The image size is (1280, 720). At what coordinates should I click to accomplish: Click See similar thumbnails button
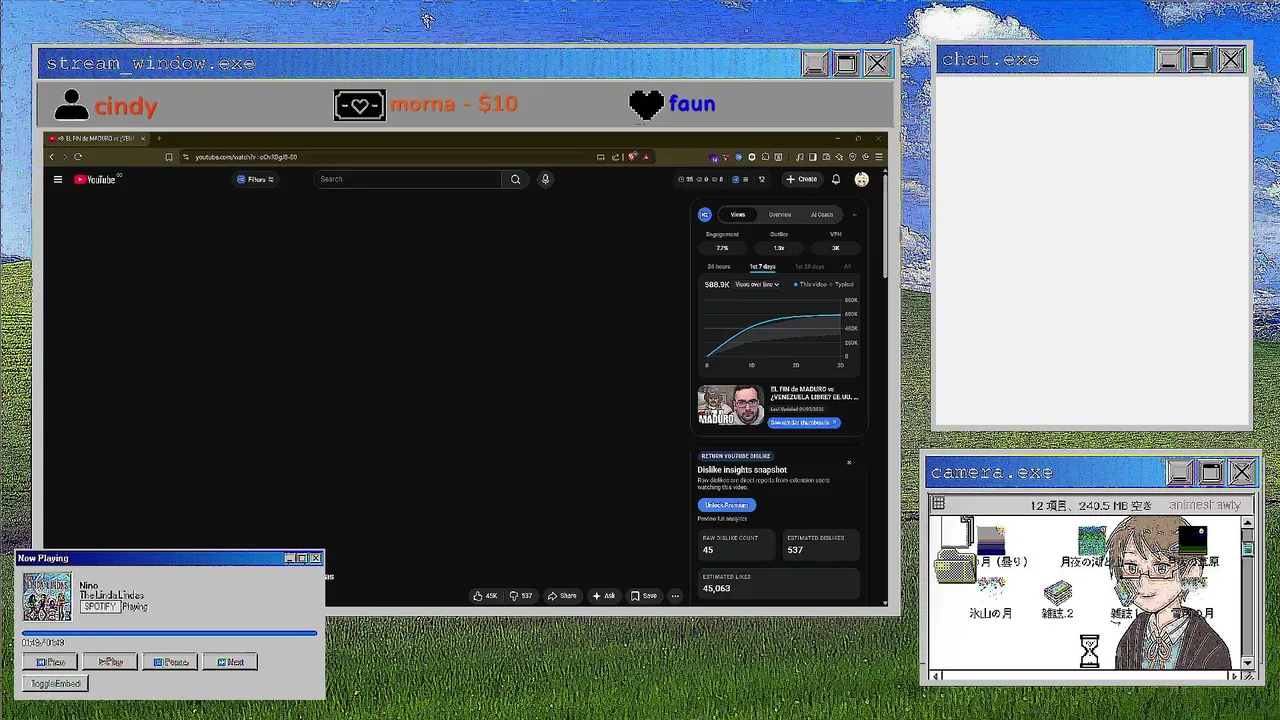tap(804, 422)
